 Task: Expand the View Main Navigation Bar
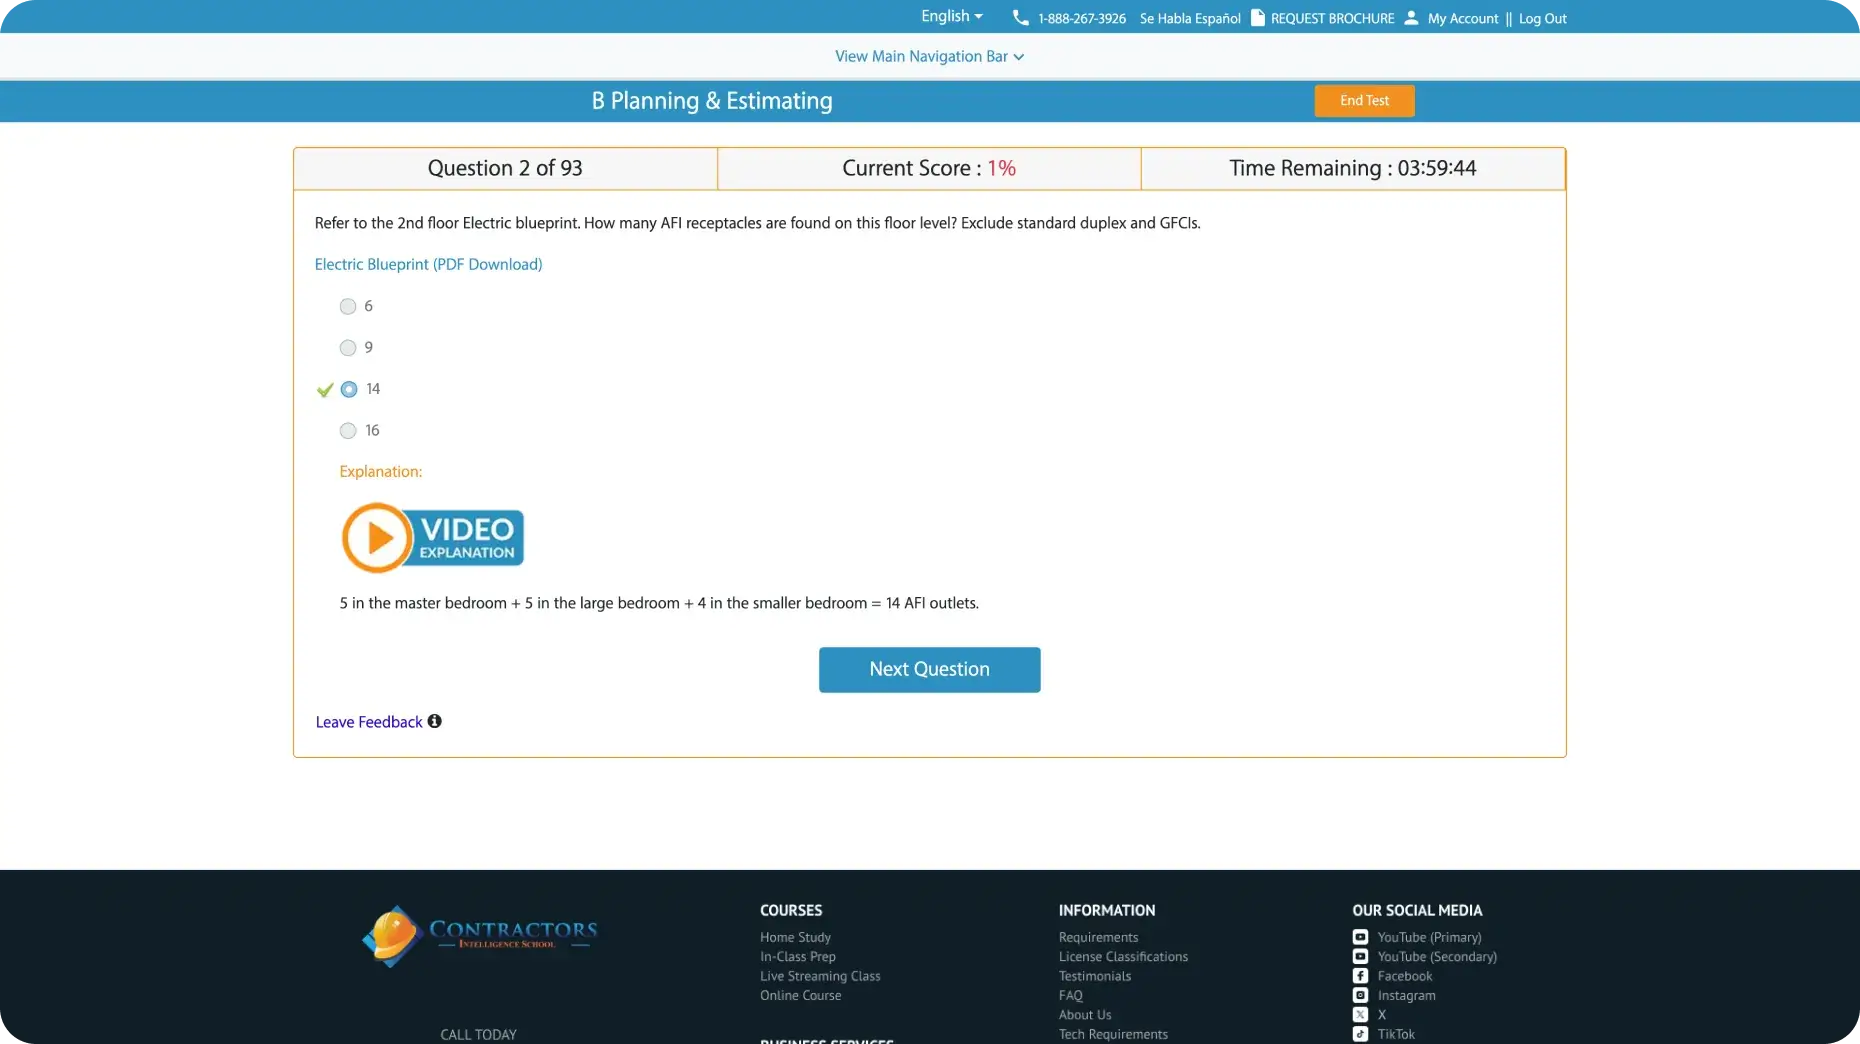[929, 57]
